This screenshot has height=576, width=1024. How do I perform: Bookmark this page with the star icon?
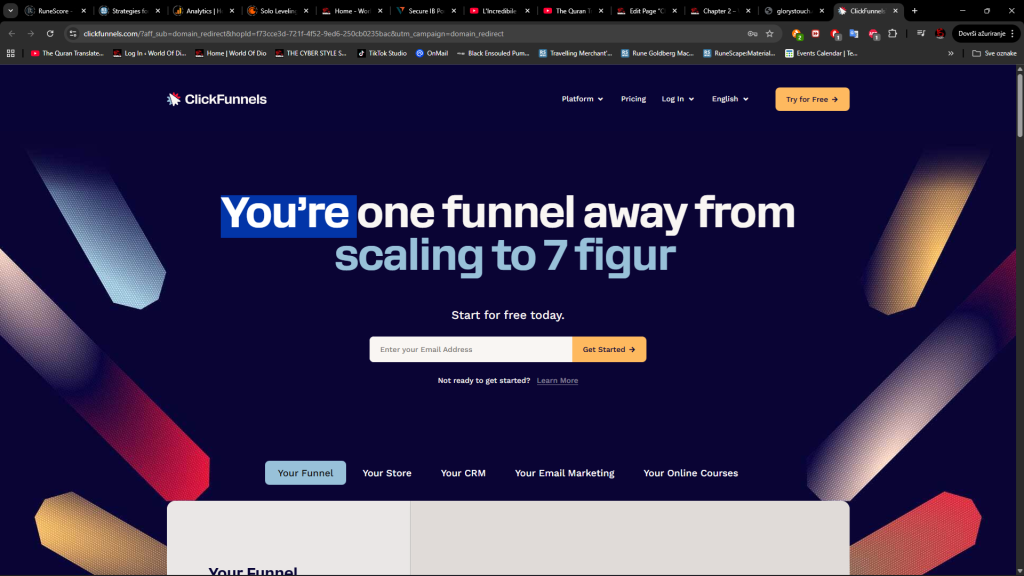click(769, 33)
